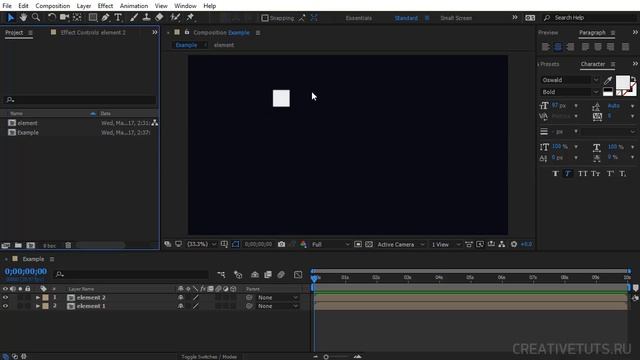The image size is (640, 360).
Task: Open the Animation menu
Action: (134, 6)
